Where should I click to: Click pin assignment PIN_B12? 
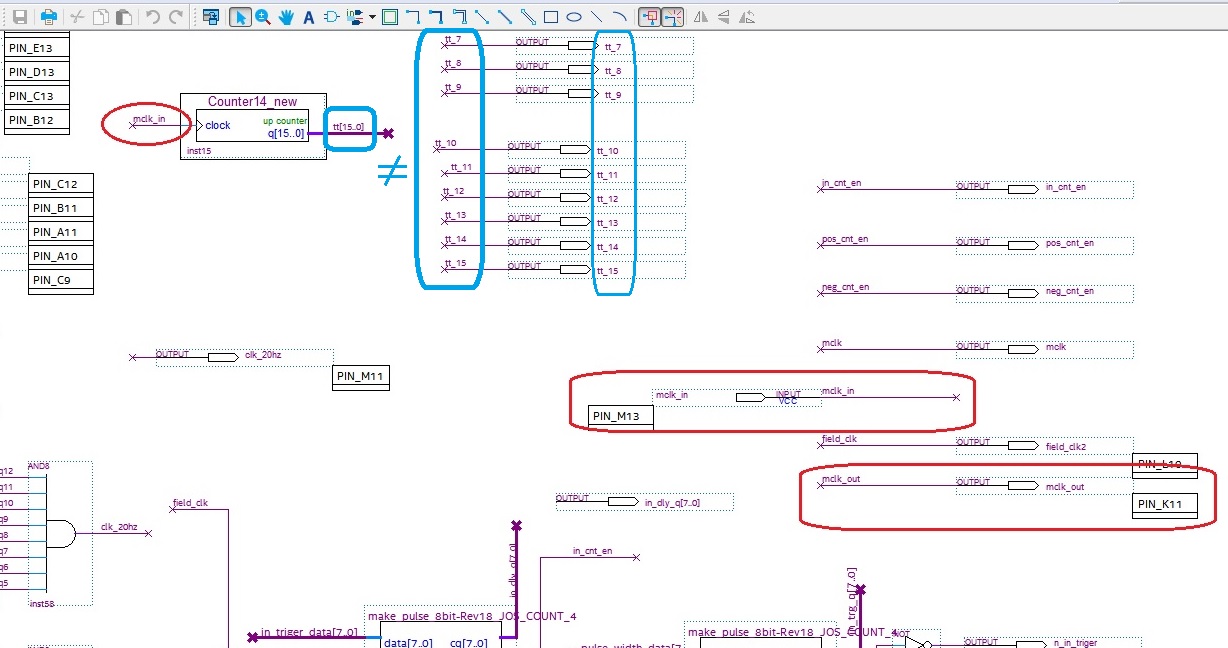38,120
